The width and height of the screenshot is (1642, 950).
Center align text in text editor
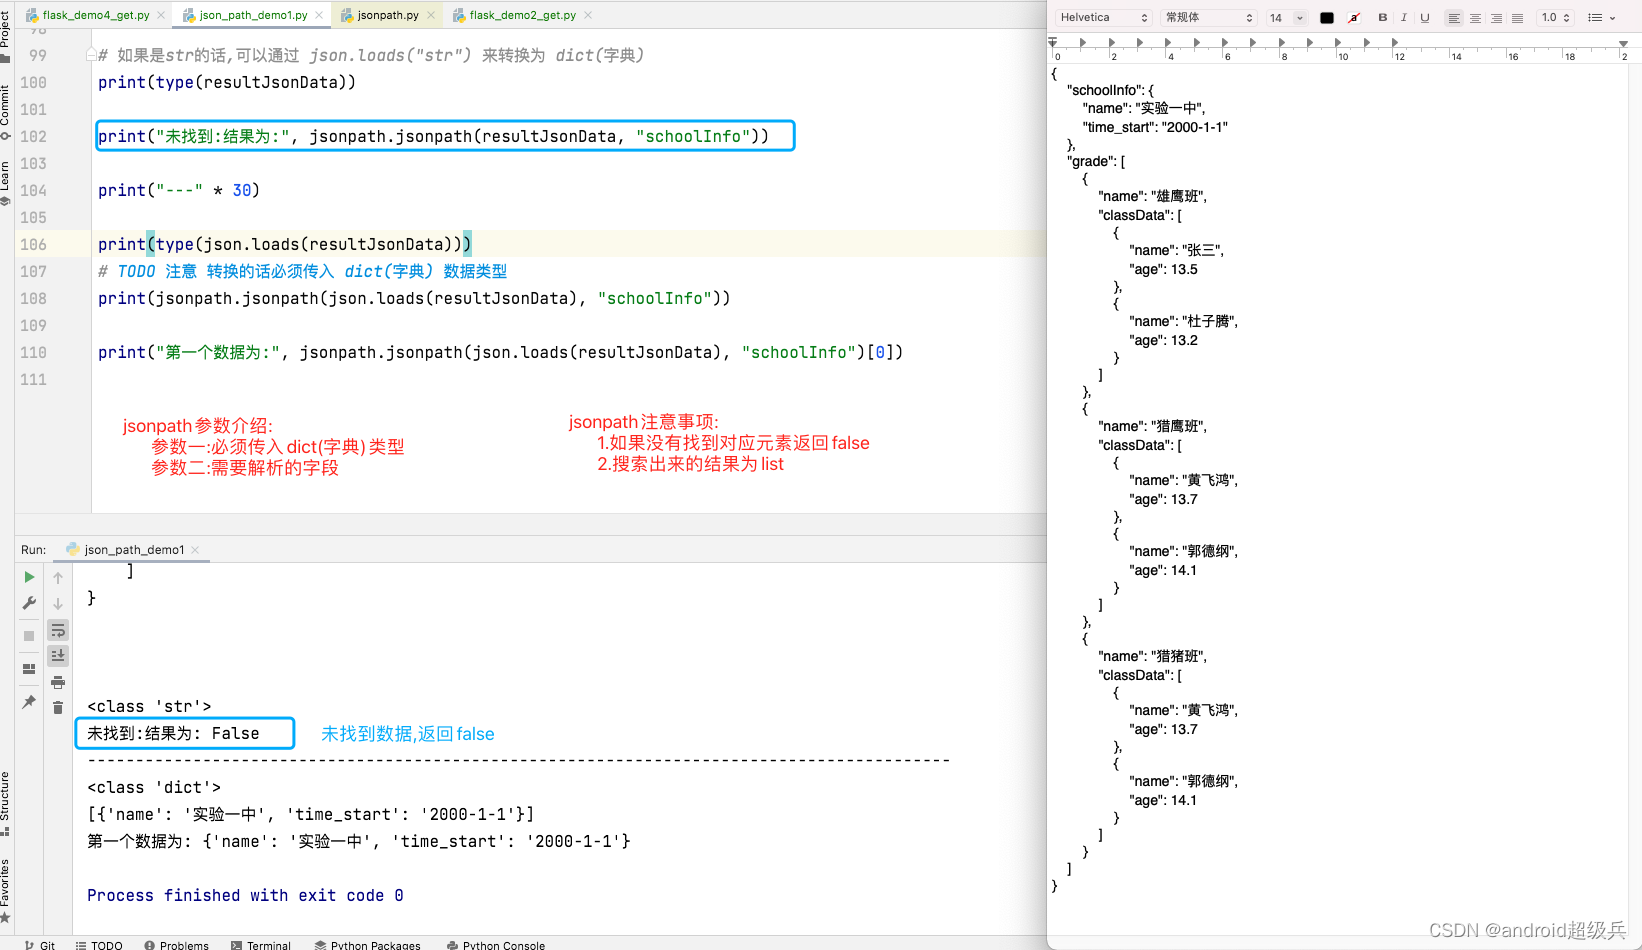(x=1475, y=18)
